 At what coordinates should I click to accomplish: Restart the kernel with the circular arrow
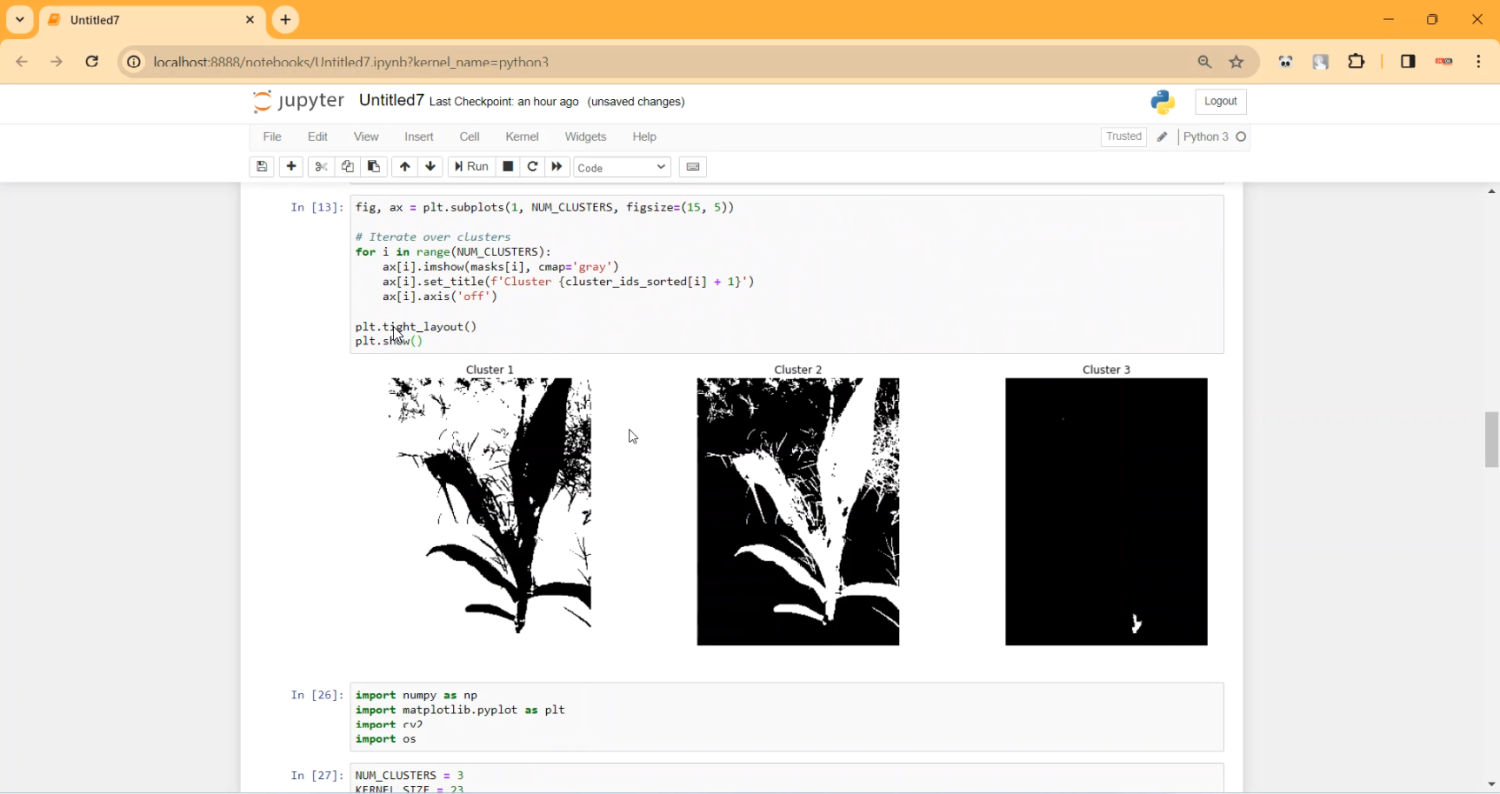[x=533, y=167]
